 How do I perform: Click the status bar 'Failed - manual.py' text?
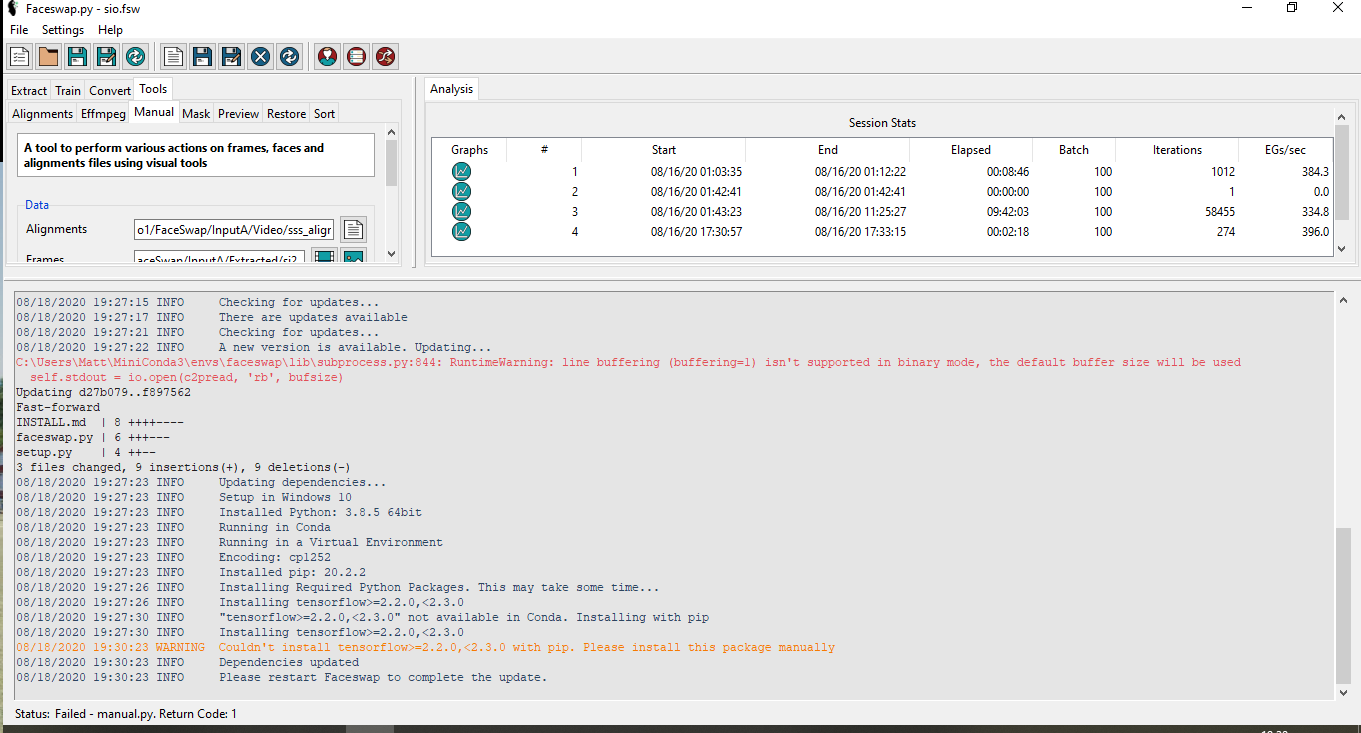coord(146,714)
